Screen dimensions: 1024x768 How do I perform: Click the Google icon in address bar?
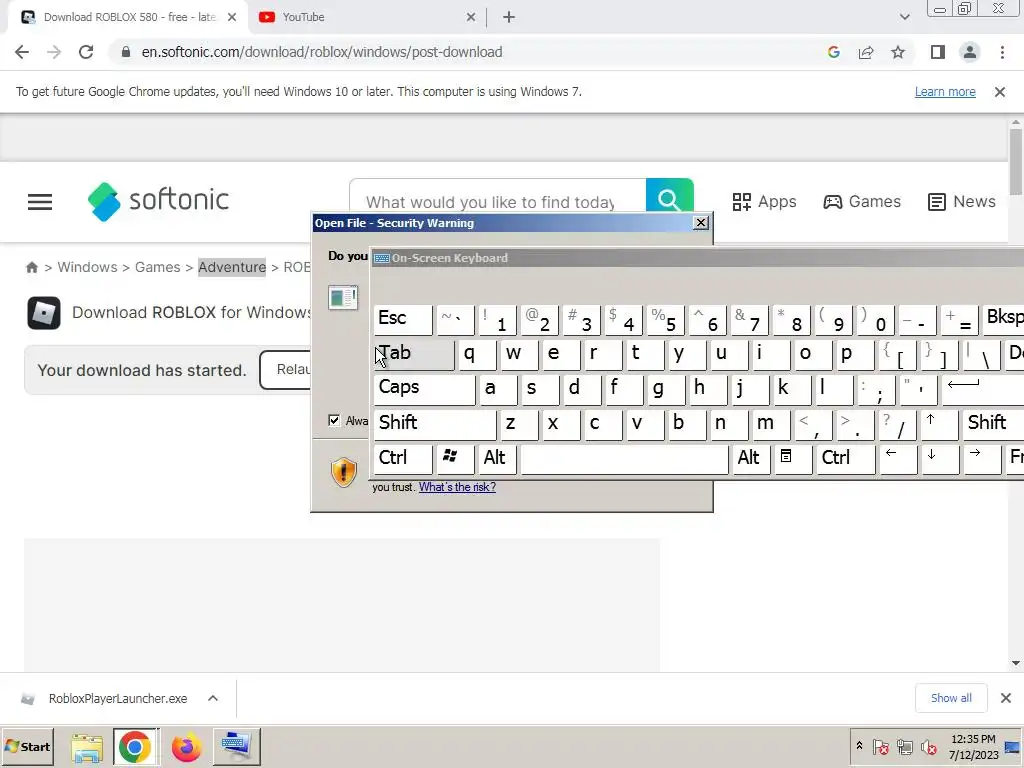[x=833, y=52]
